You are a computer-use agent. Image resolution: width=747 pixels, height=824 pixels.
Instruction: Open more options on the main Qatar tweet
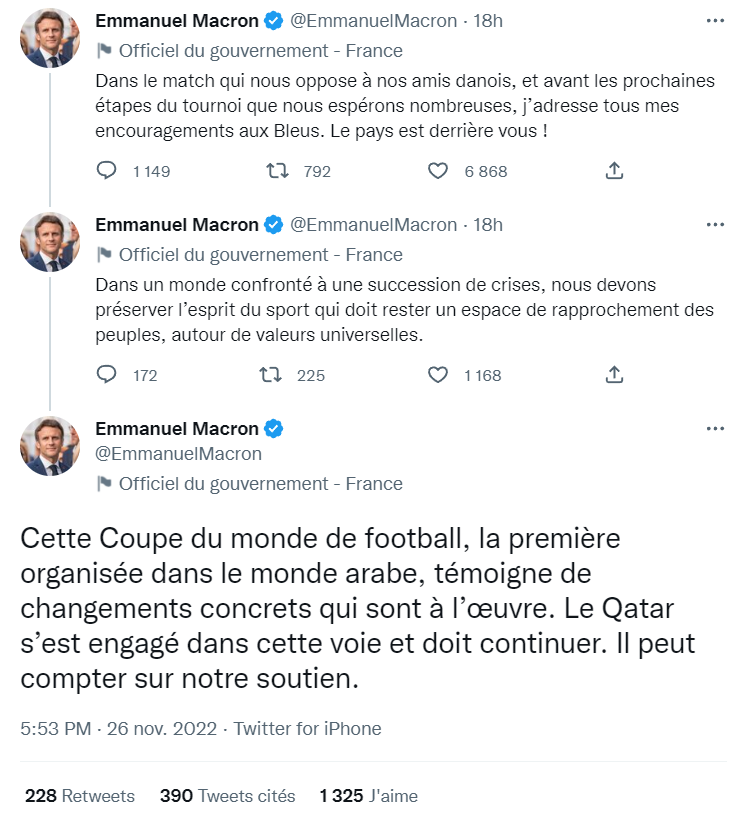(x=715, y=428)
